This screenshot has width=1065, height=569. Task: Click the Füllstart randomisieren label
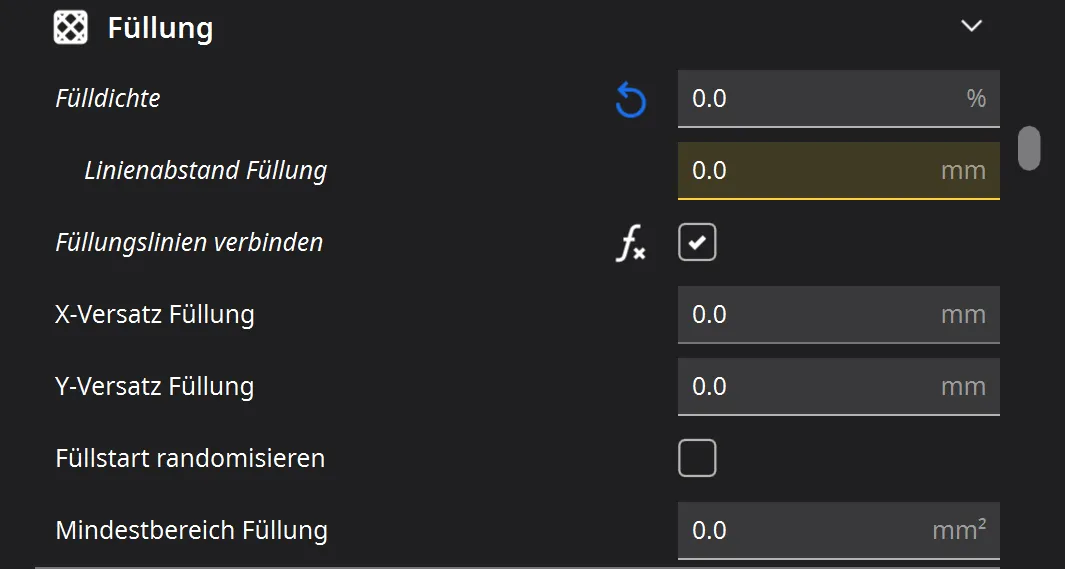[190, 459]
